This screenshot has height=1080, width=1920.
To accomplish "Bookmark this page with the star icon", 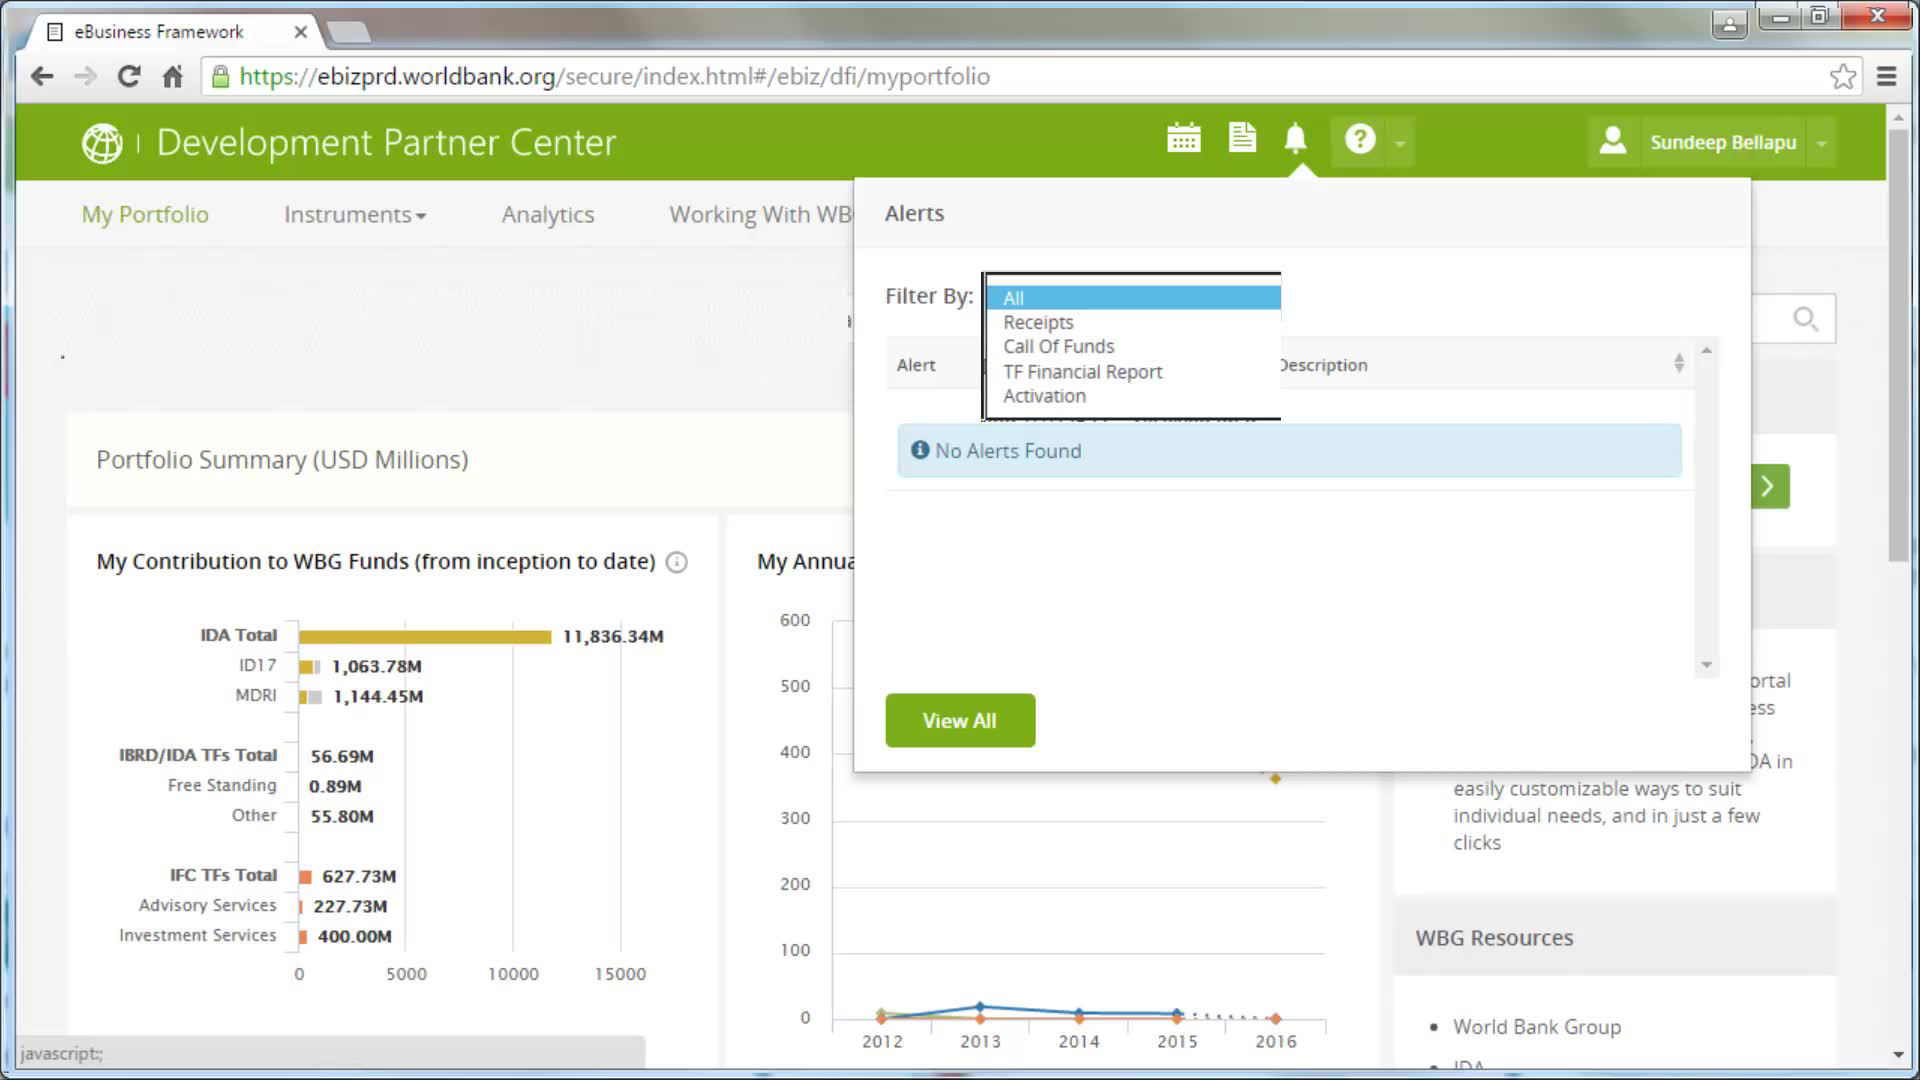I will (1843, 76).
